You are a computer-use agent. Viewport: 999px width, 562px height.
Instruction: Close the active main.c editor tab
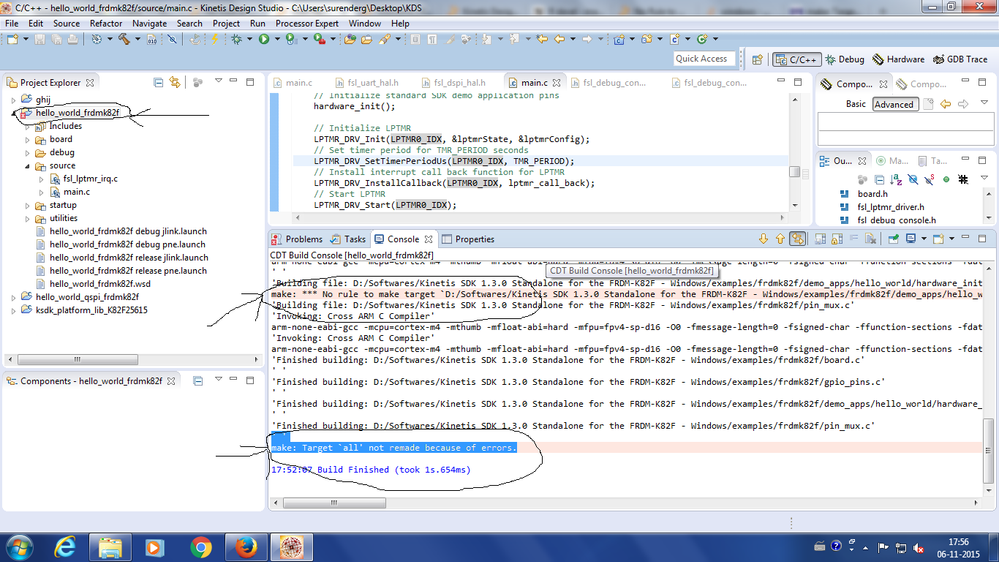[557, 83]
